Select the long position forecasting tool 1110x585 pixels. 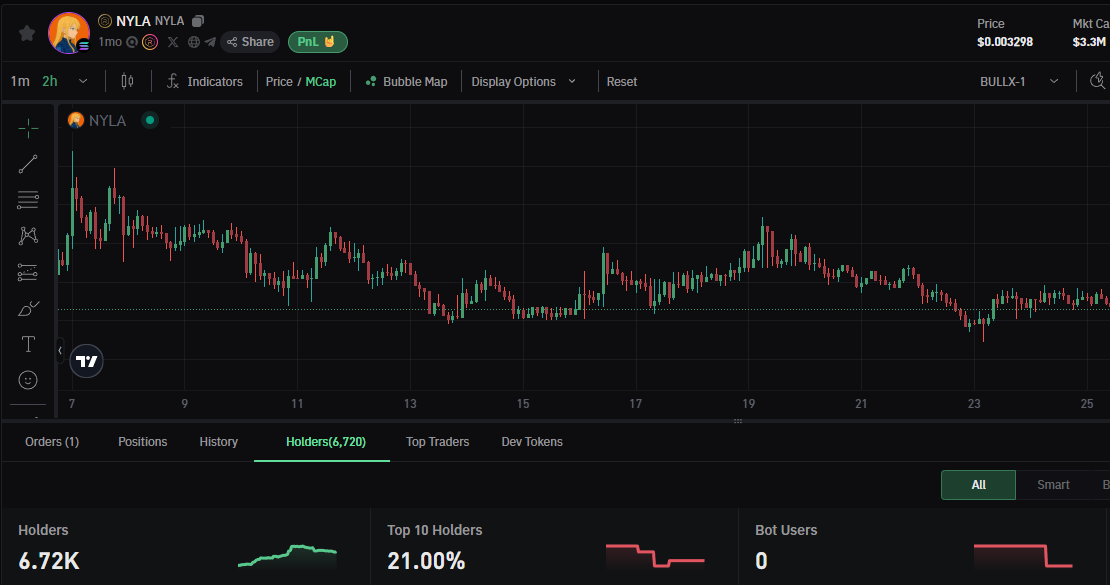(28, 272)
